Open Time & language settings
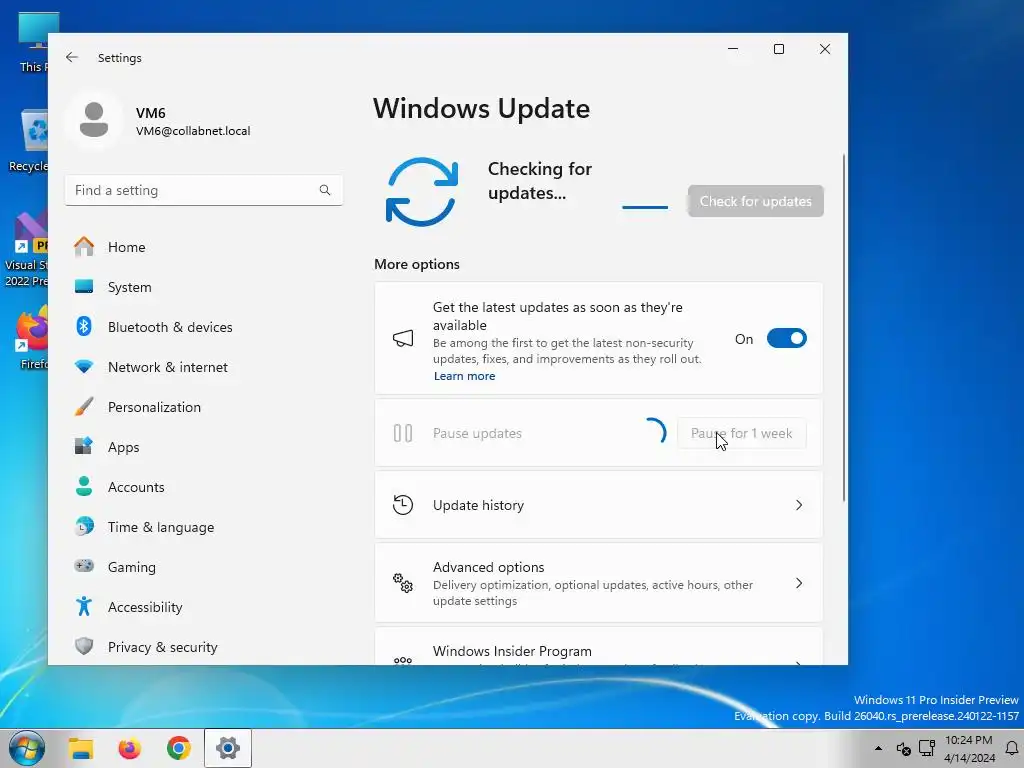Viewport: 1024px width, 768px height. coord(204,526)
